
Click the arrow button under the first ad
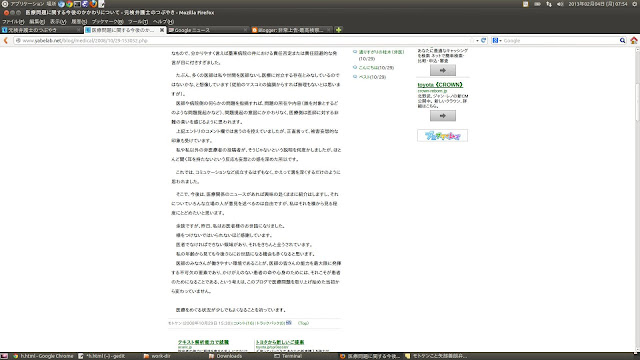pyautogui.click(x=442, y=70)
